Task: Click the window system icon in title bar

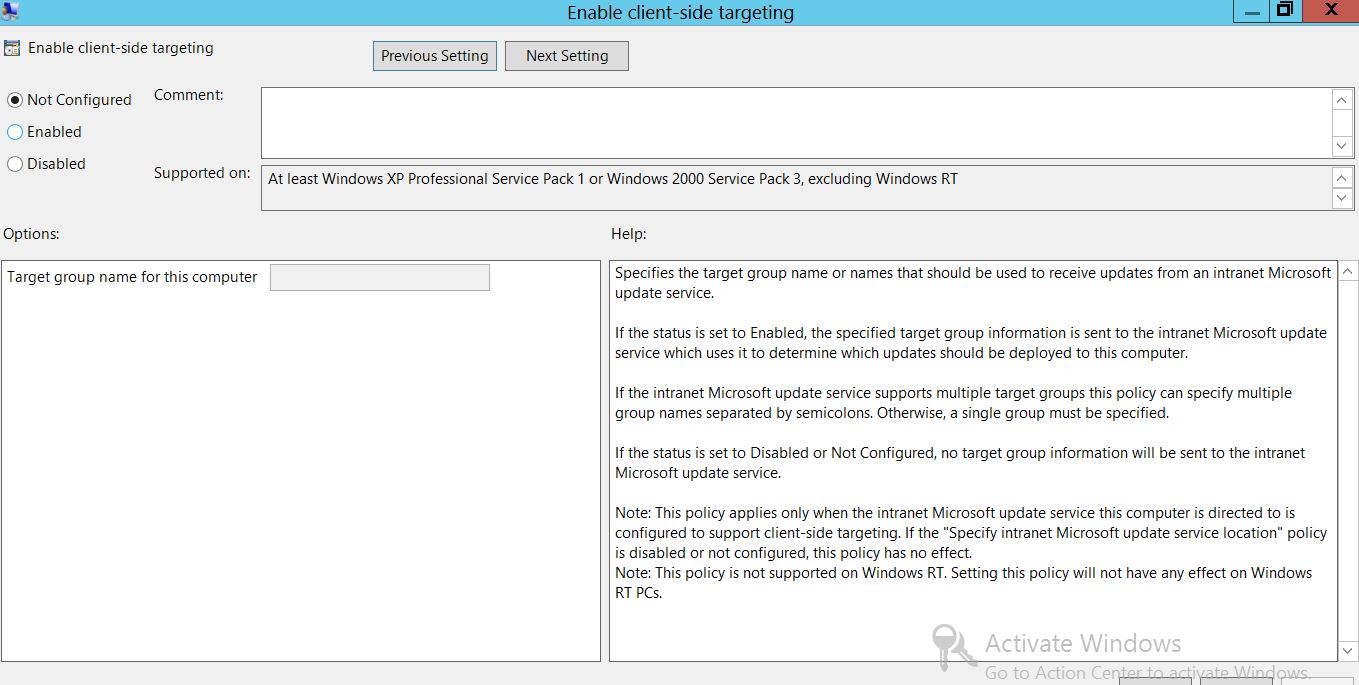Action: coord(11,11)
